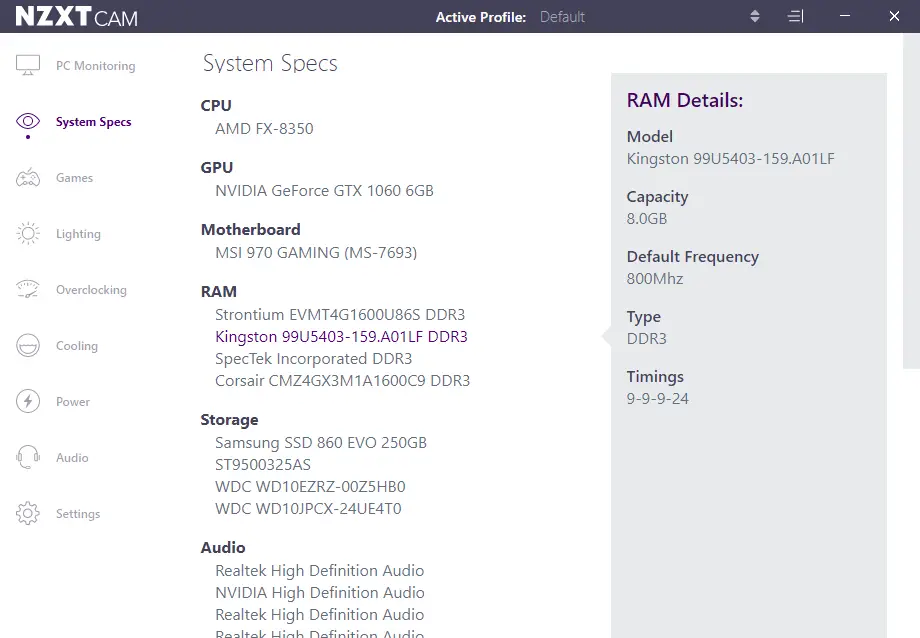Viewport: 920px width, 638px height.
Task: Select Samsung SSD 860 EVO 250GB drive
Action: click(321, 443)
